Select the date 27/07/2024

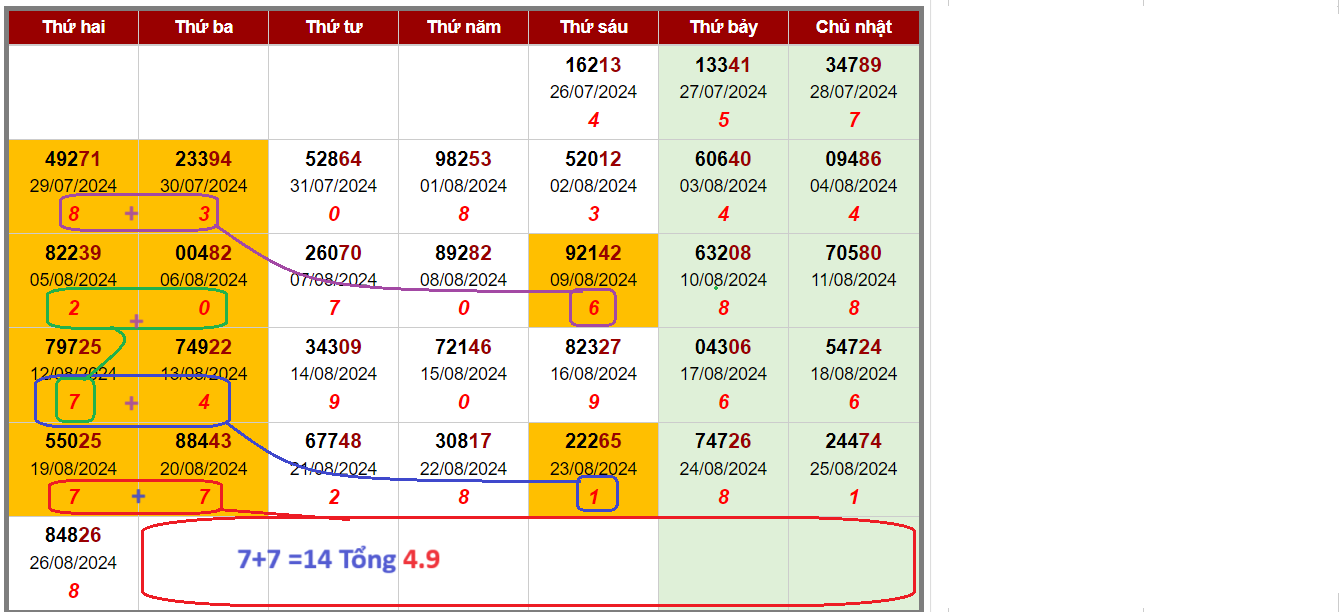pos(723,92)
